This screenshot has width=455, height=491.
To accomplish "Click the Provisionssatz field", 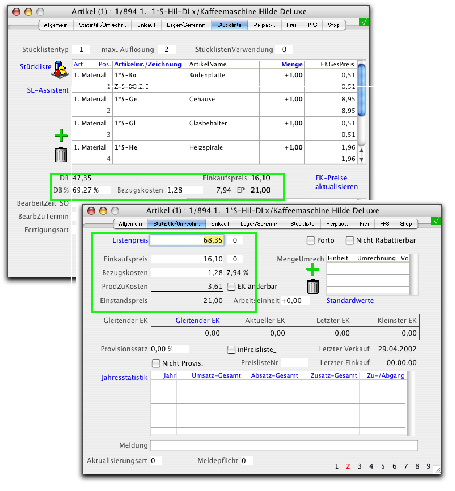I will point(169,349).
